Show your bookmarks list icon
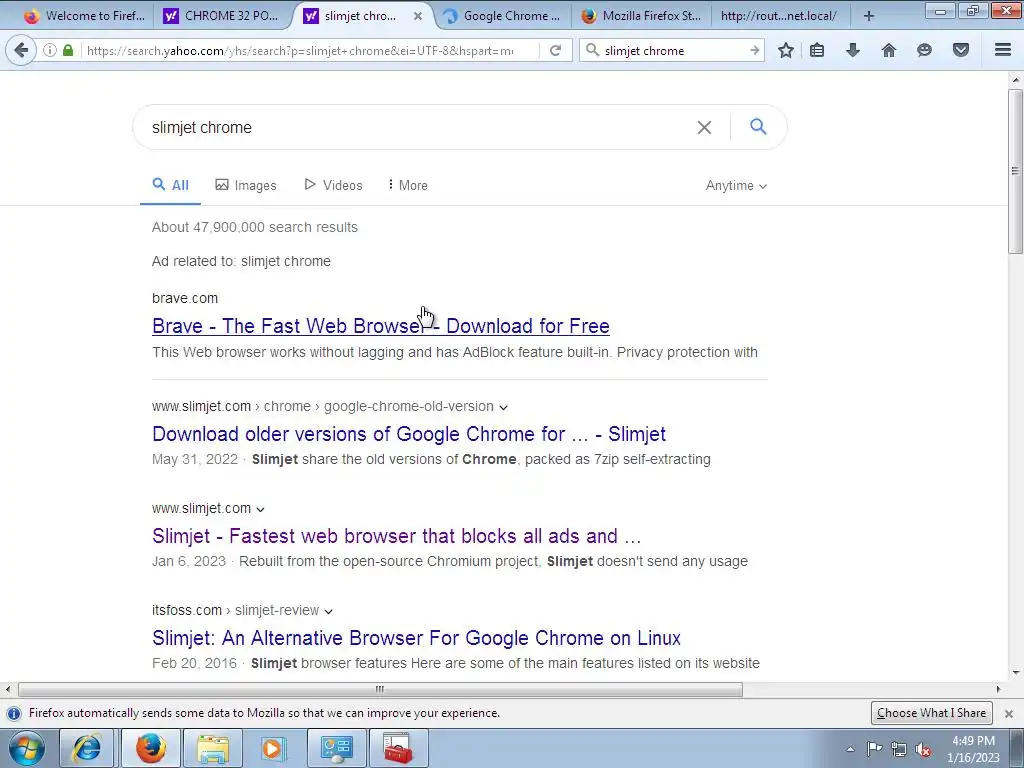The image size is (1024, 768). tap(817, 50)
